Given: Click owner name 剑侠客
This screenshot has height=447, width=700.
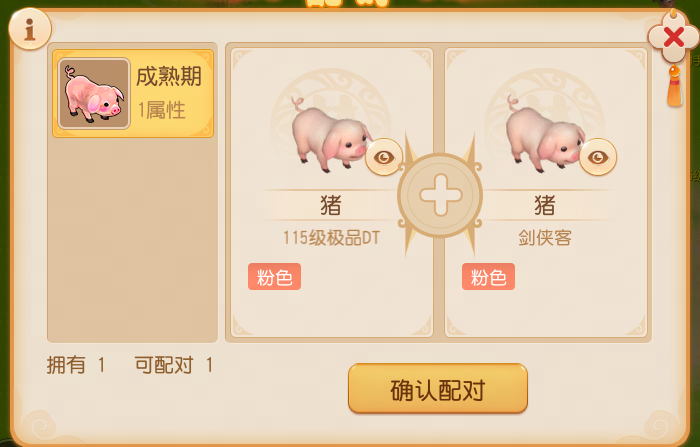Looking at the screenshot, I should (545, 238).
